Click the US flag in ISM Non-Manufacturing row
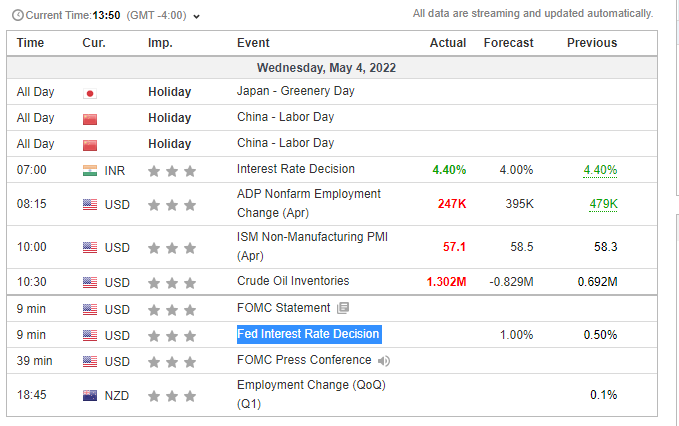Viewport: 679px width, 426px height. coord(90,248)
